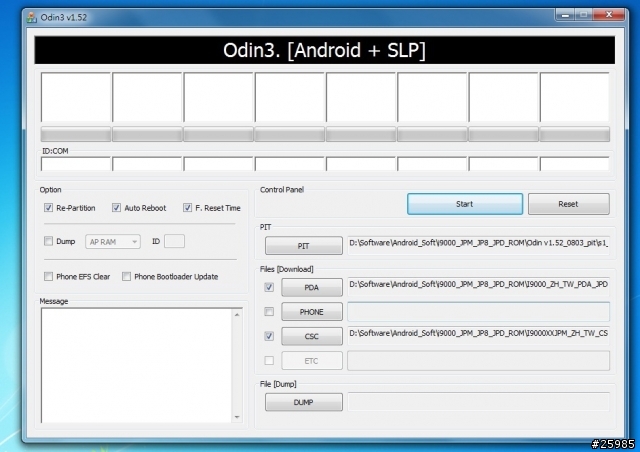Image resolution: width=640 pixels, height=452 pixels.
Task: Click the DUMP file button
Action: tap(304, 402)
